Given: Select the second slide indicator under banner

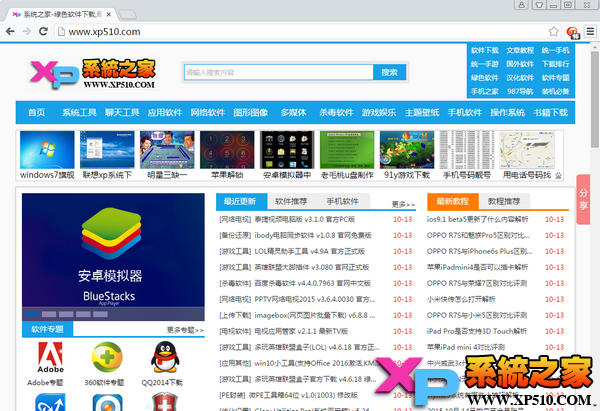Looking at the screenshot, I should point(49,314).
